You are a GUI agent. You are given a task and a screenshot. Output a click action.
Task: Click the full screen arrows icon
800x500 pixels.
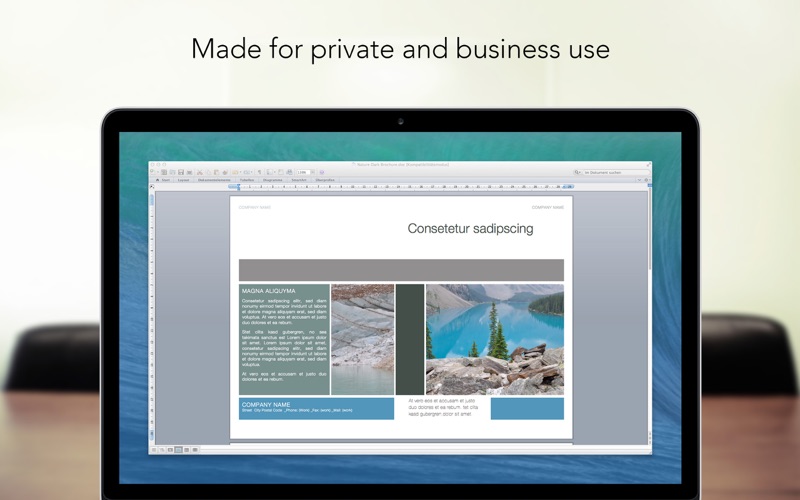(x=649, y=164)
